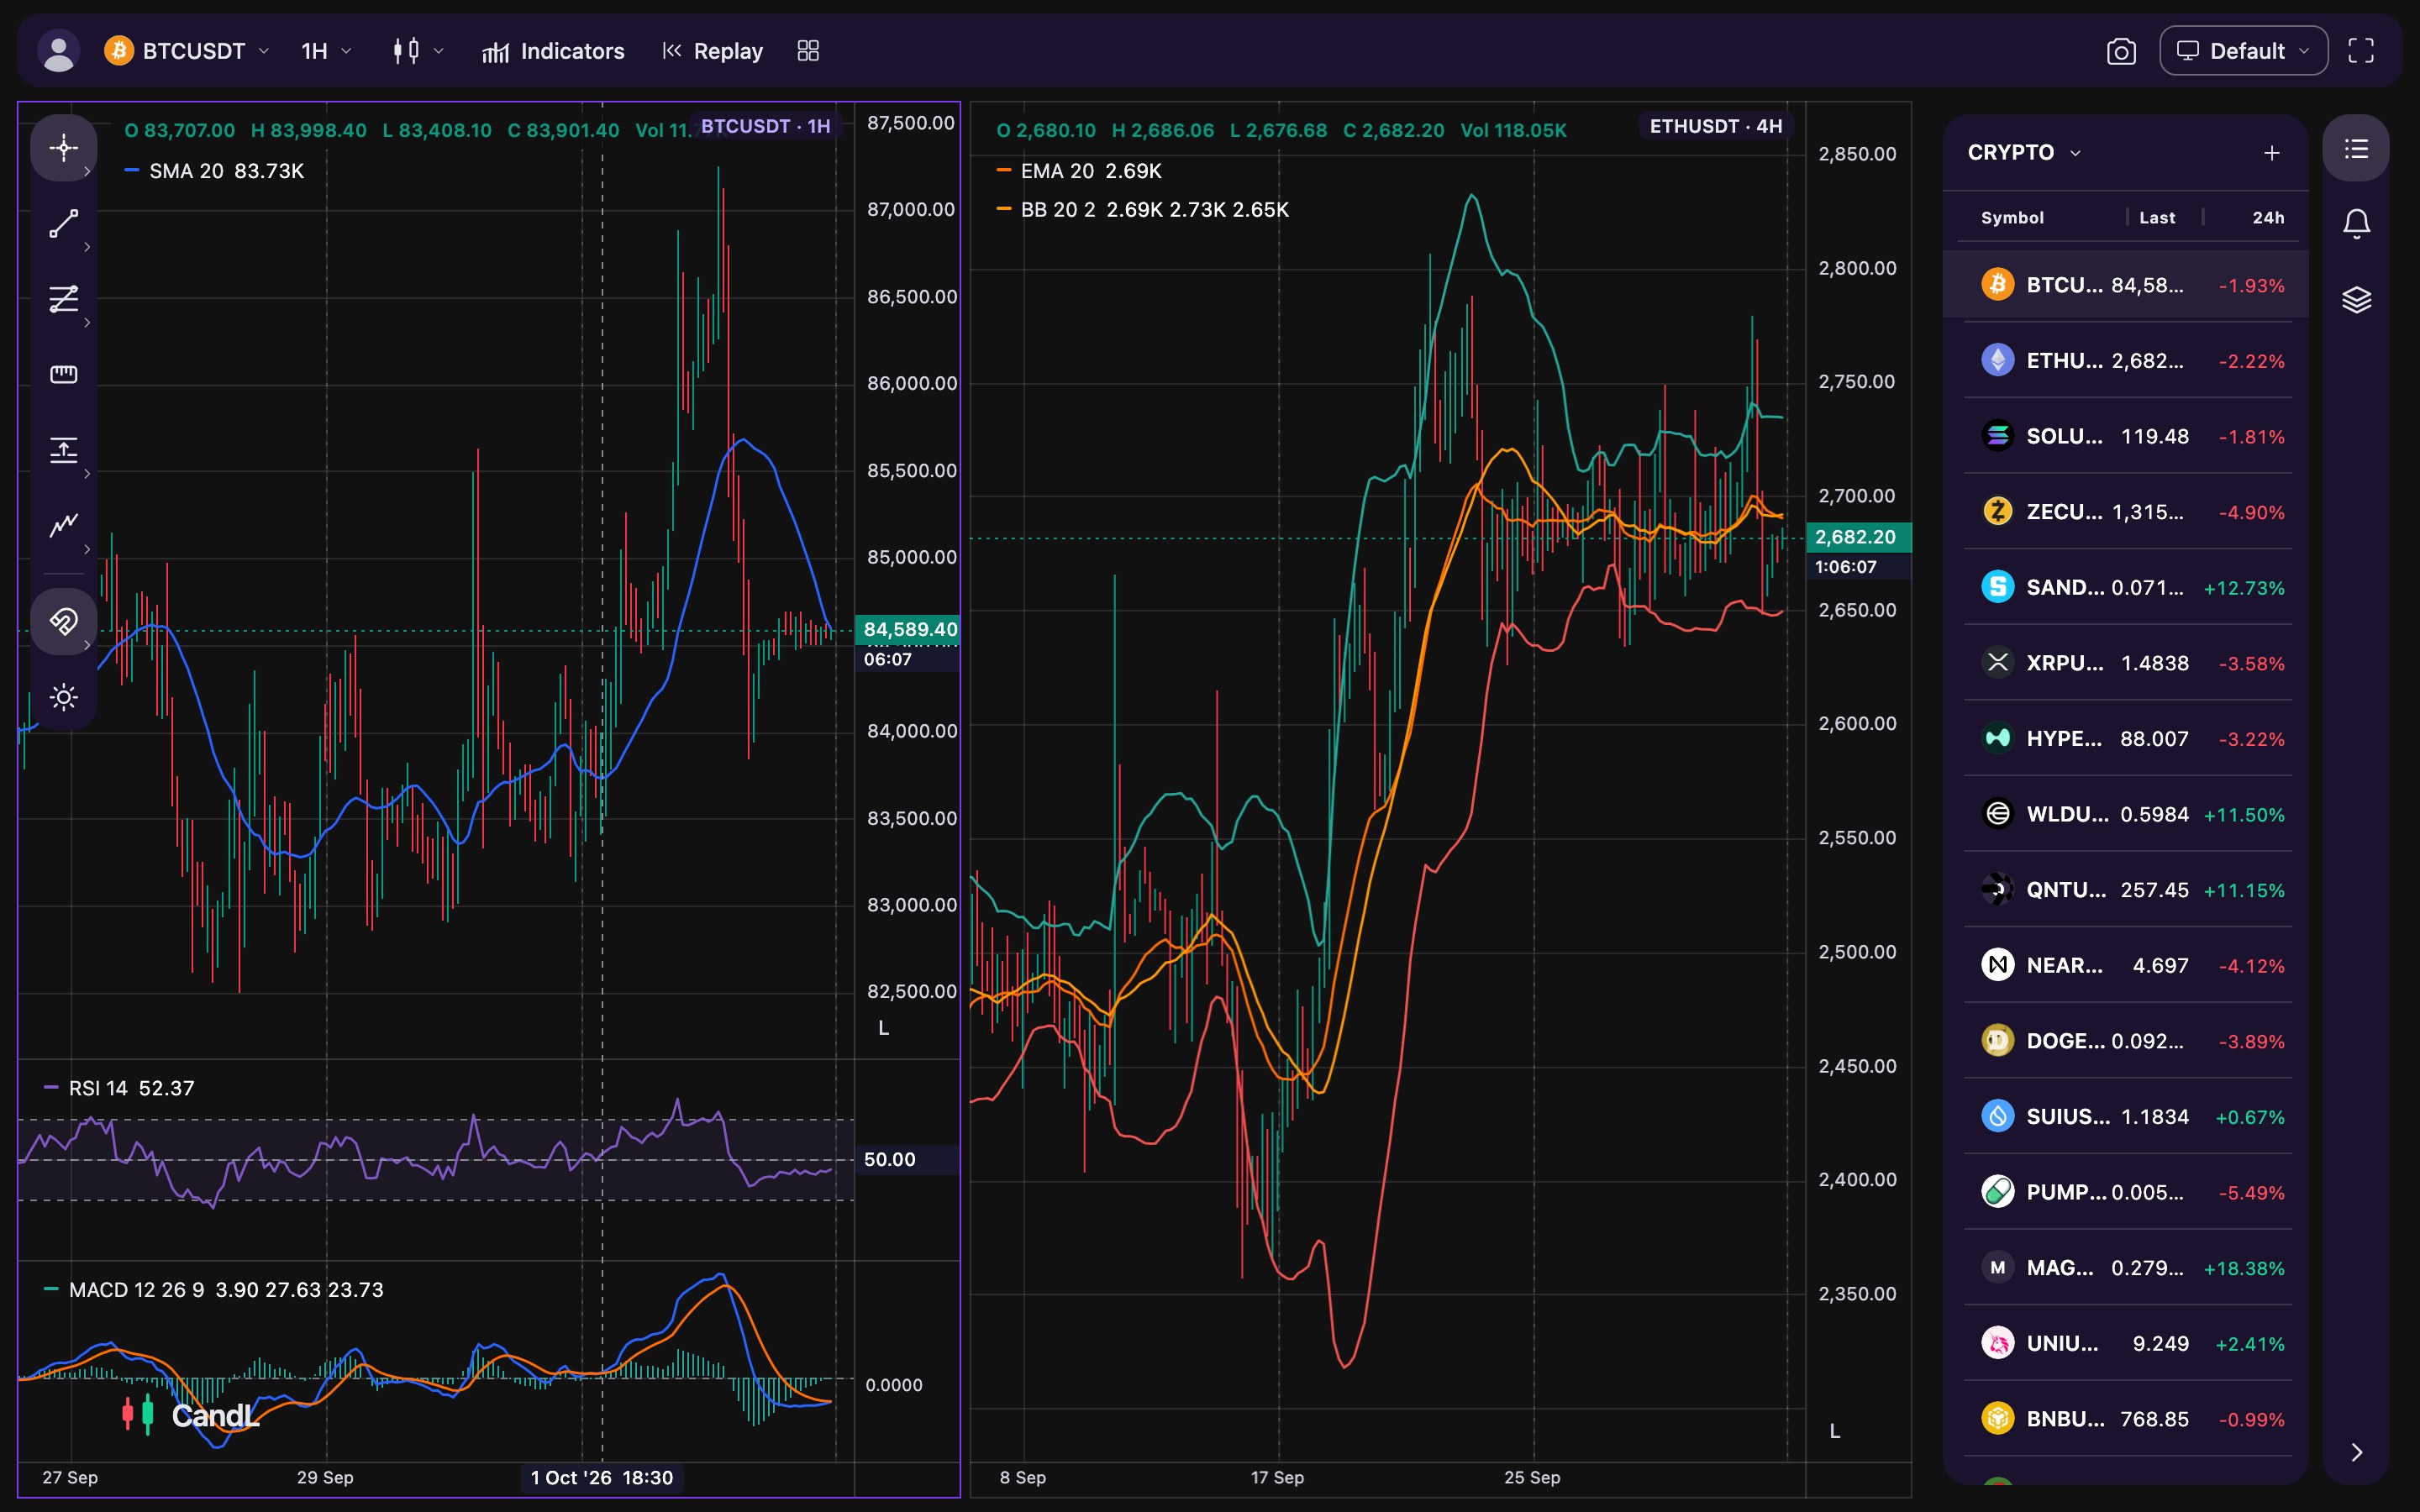Select the MACD 12 26 9 legend
The image size is (2420, 1512).
coord(214,1290)
